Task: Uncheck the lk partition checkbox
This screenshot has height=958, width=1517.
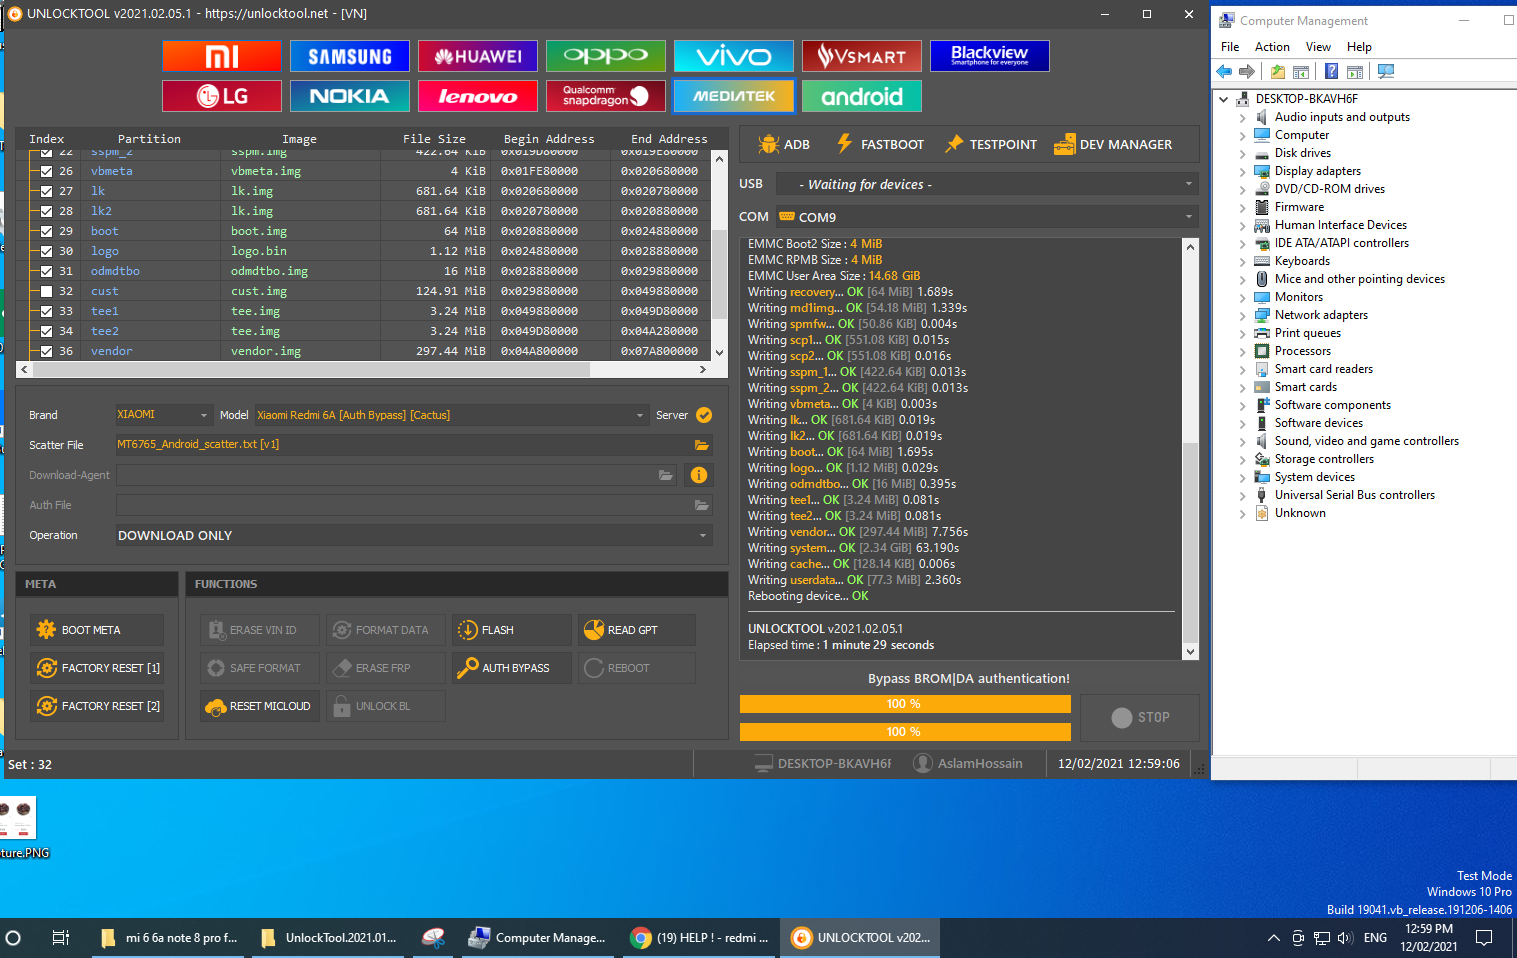Action: click(x=46, y=191)
